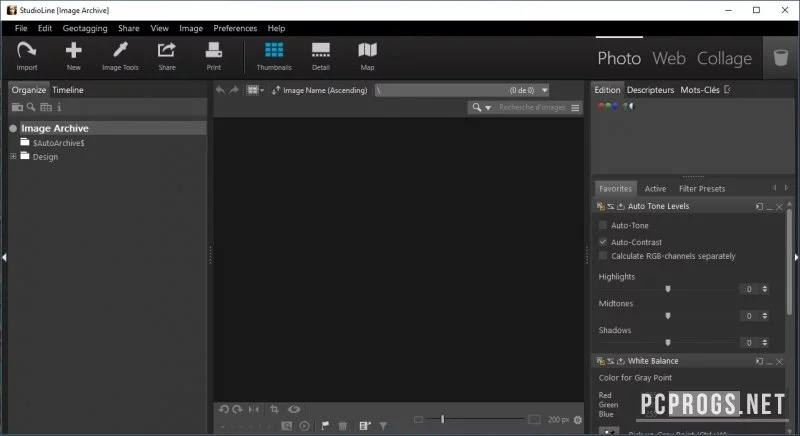Click the rotate right icon
800x436 pixels.
click(237, 409)
